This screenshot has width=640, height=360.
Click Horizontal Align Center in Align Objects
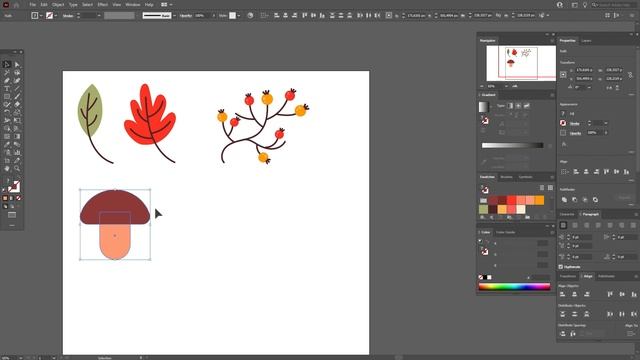[575, 294]
